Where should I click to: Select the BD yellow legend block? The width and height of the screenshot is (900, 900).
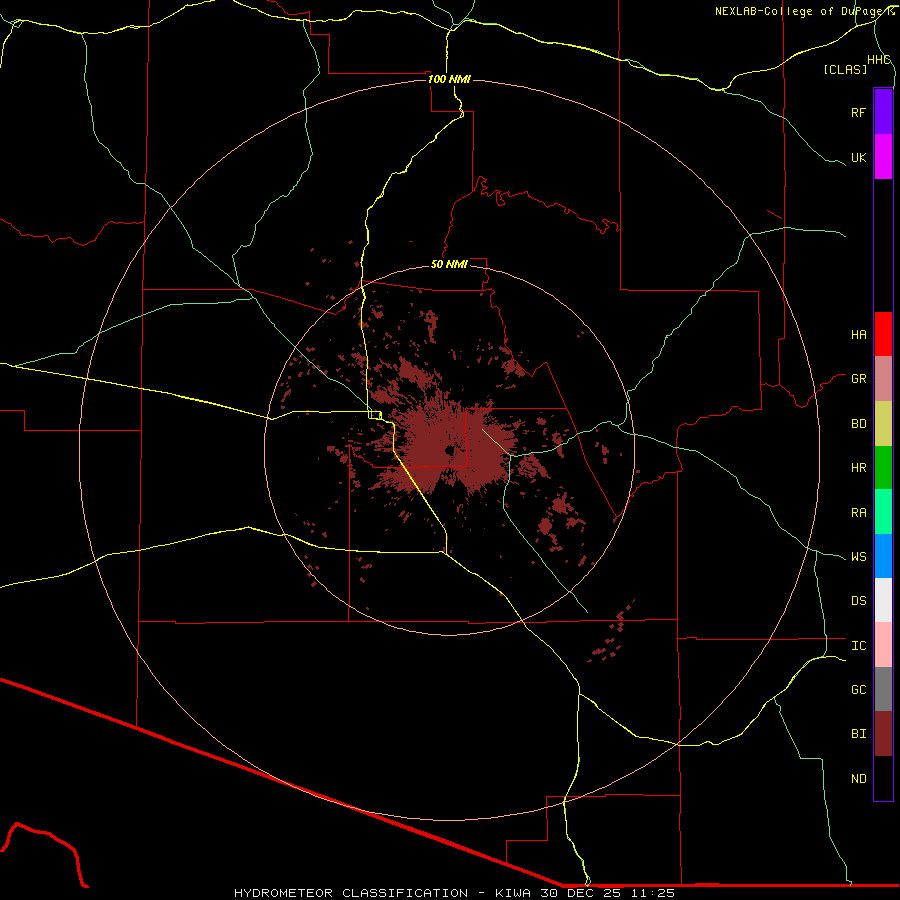pyautogui.click(x=883, y=424)
